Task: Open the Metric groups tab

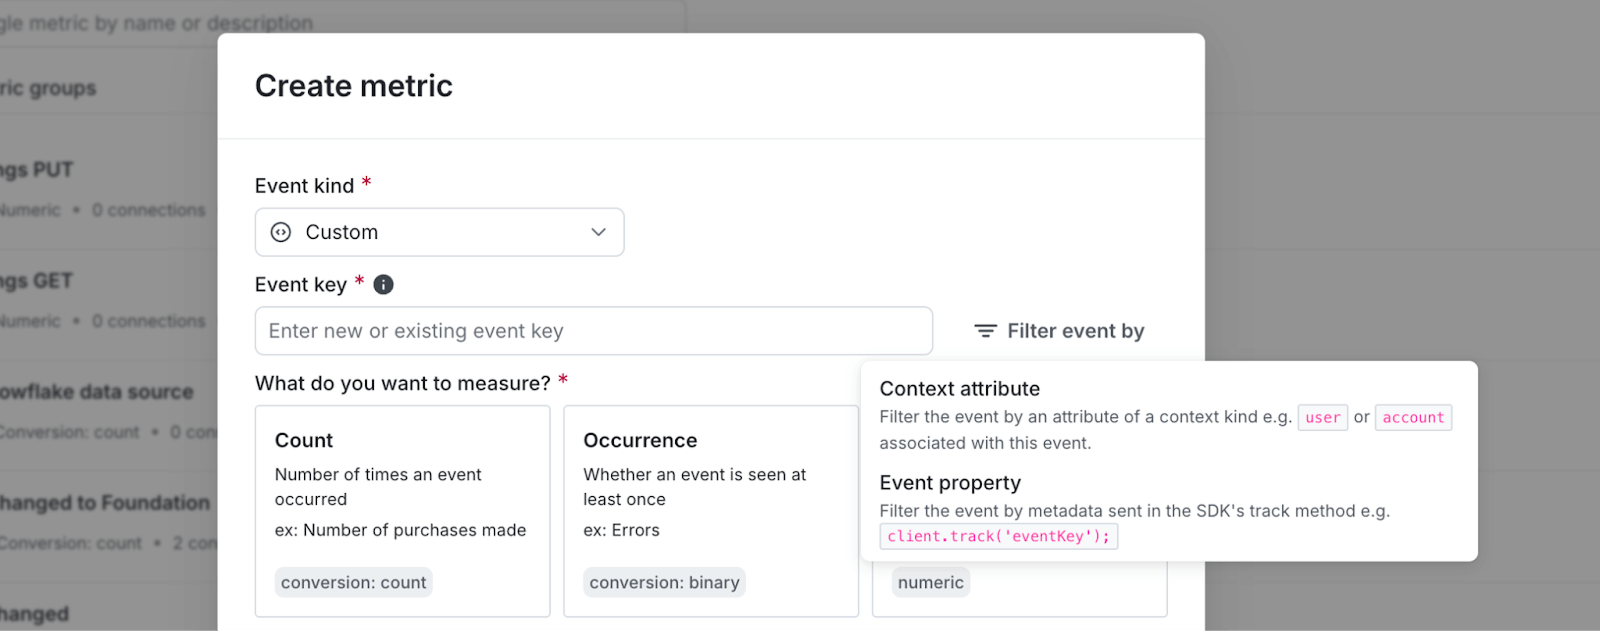Action: 48,88
